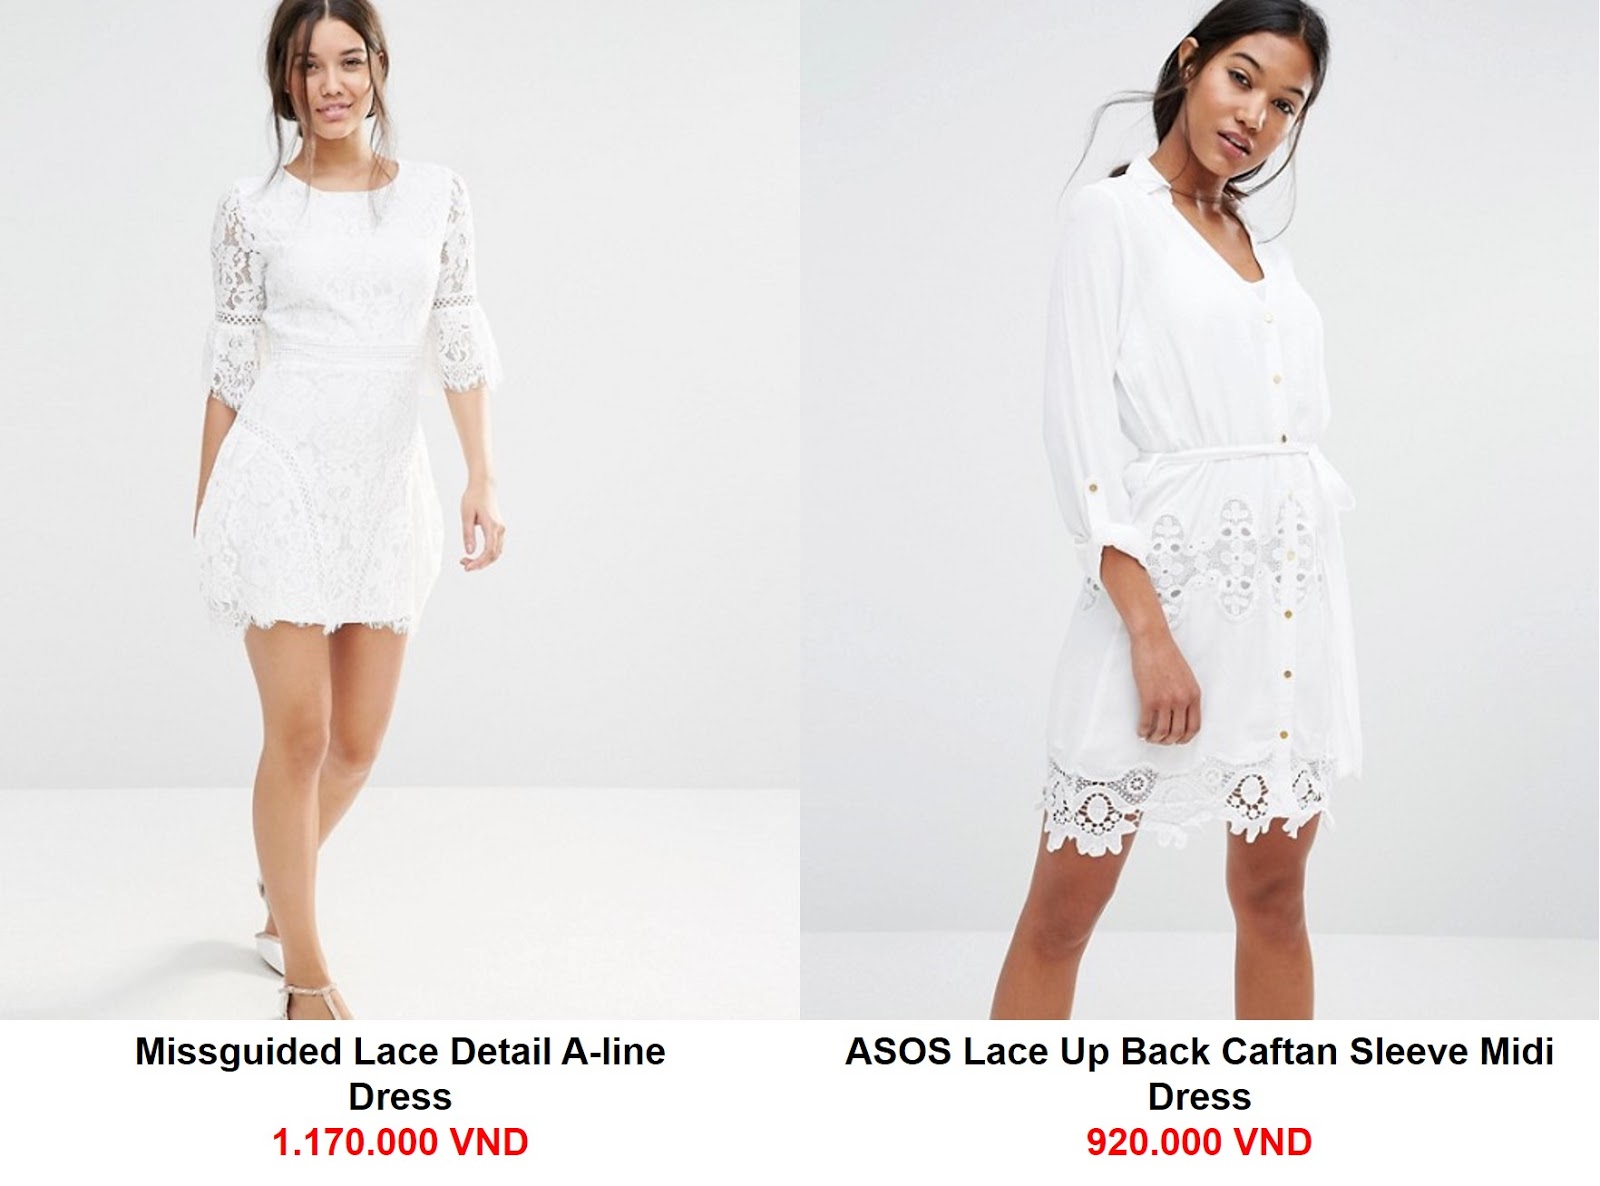1600x1186 pixels.
Task: Click the tied waist belt on right dress
Action: 1230,470
